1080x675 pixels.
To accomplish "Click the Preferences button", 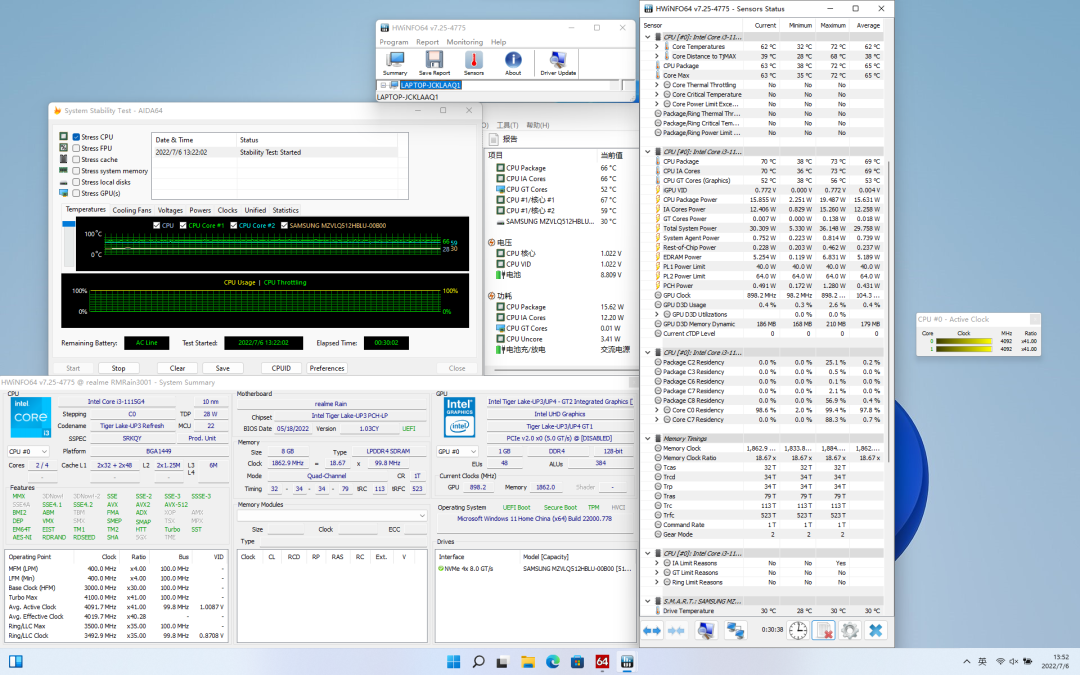I will pyautogui.click(x=326, y=368).
